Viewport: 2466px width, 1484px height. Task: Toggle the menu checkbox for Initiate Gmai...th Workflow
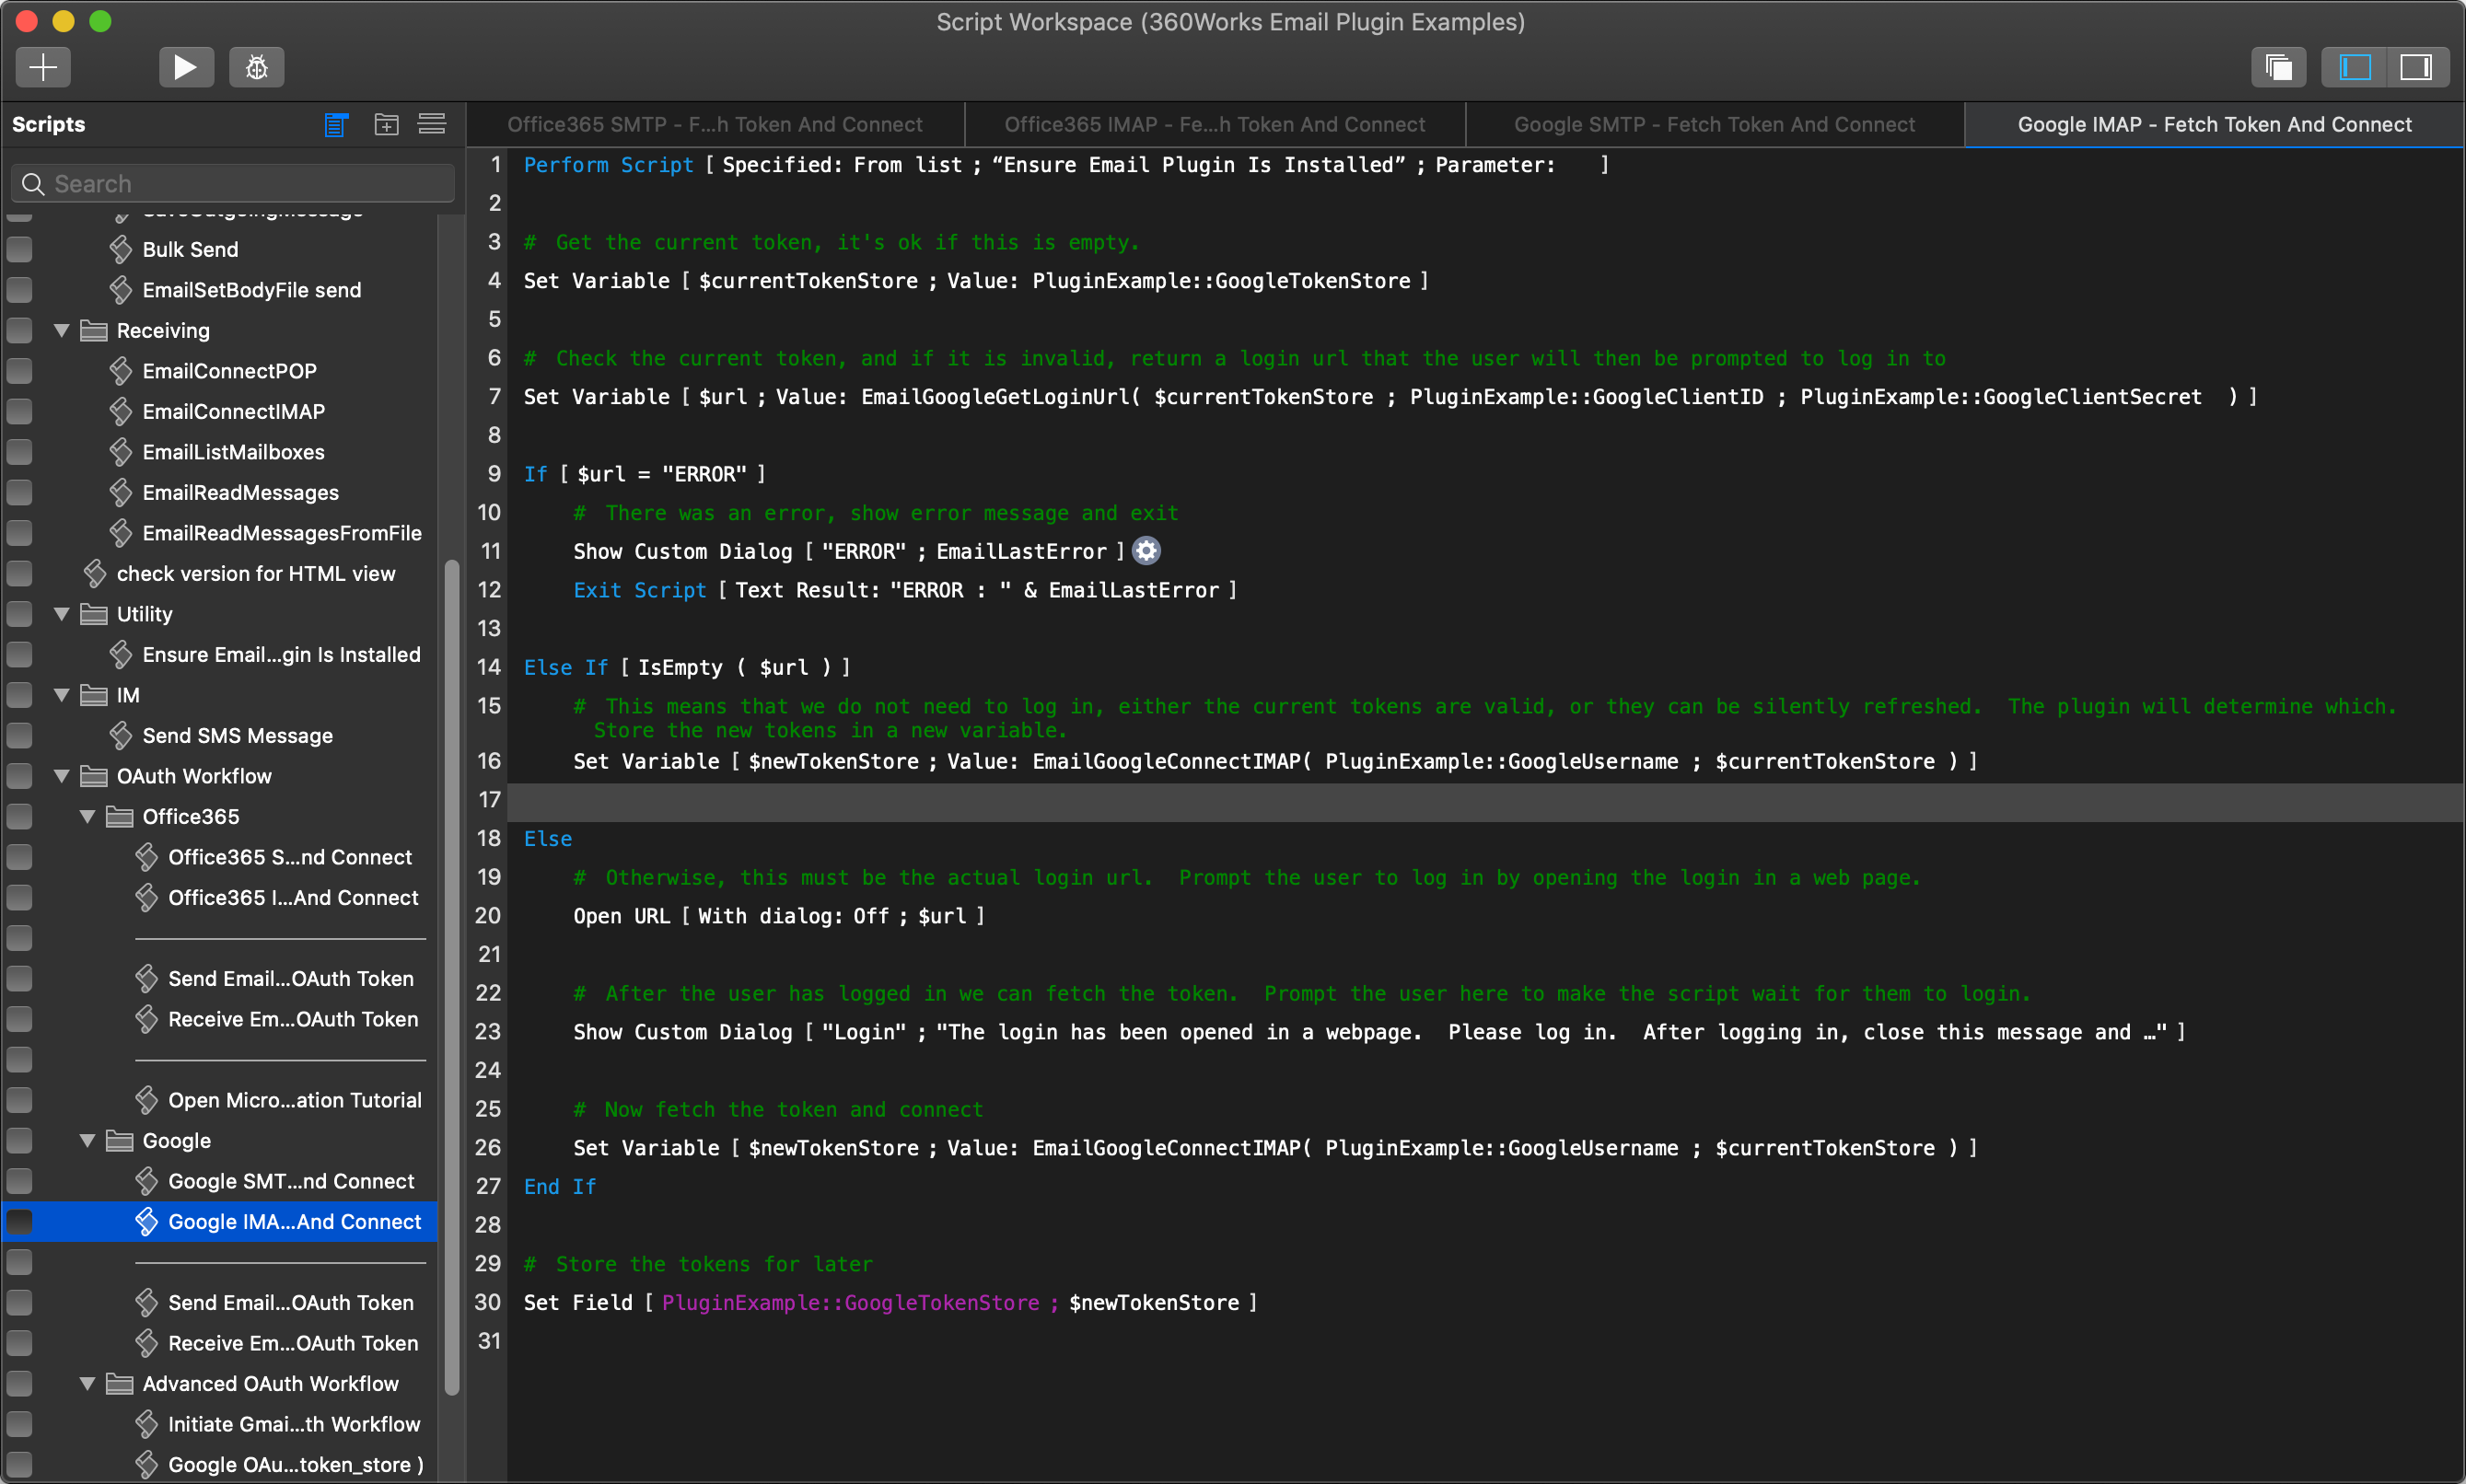(20, 1424)
